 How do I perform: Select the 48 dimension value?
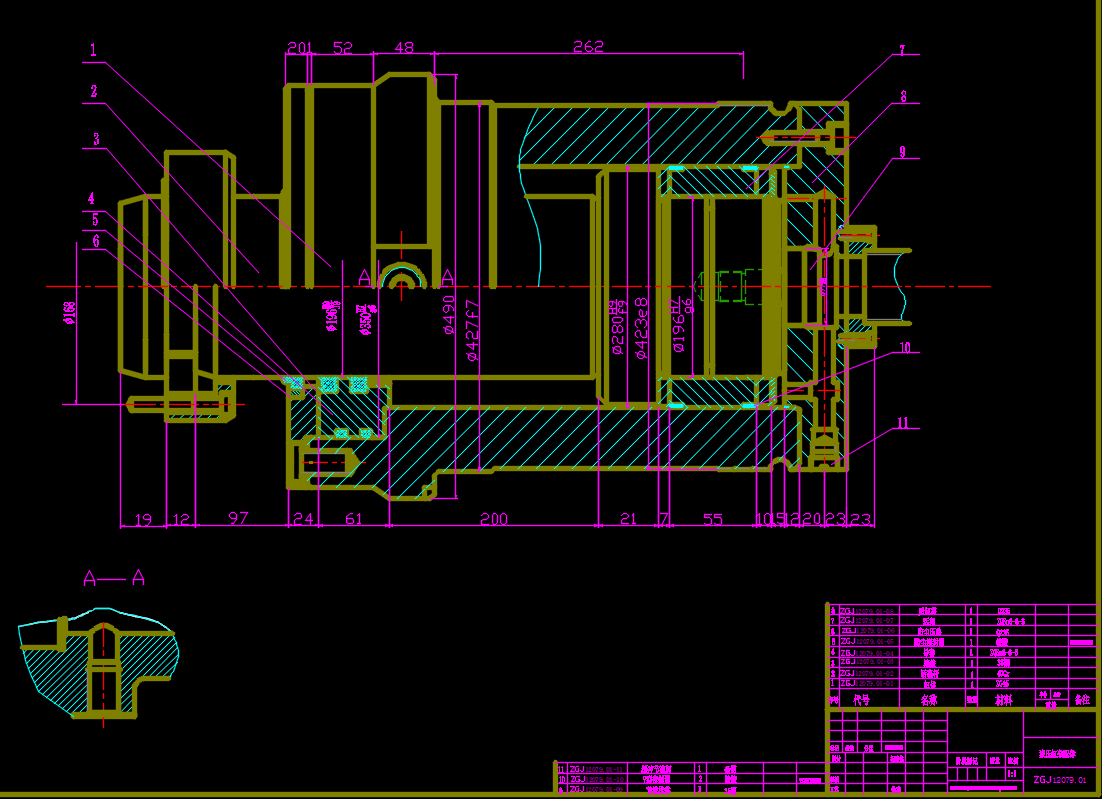point(404,48)
